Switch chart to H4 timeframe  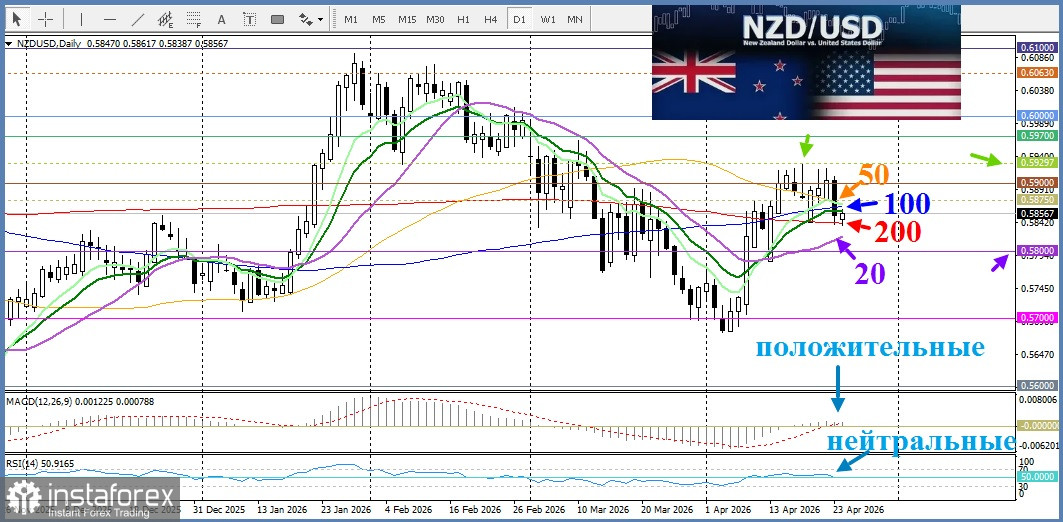pyautogui.click(x=491, y=19)
